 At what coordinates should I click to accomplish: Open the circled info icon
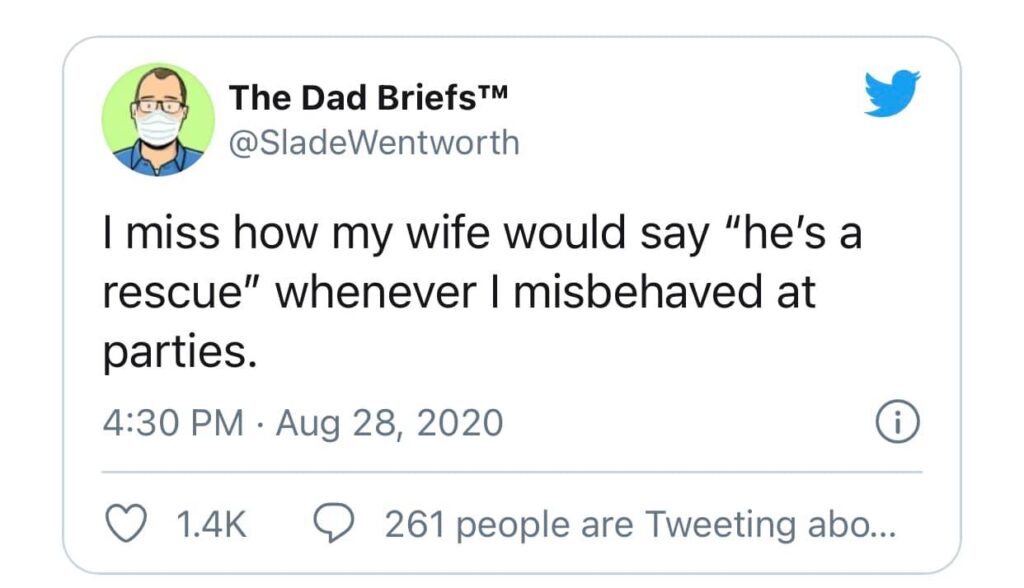(x=897, y=423)
